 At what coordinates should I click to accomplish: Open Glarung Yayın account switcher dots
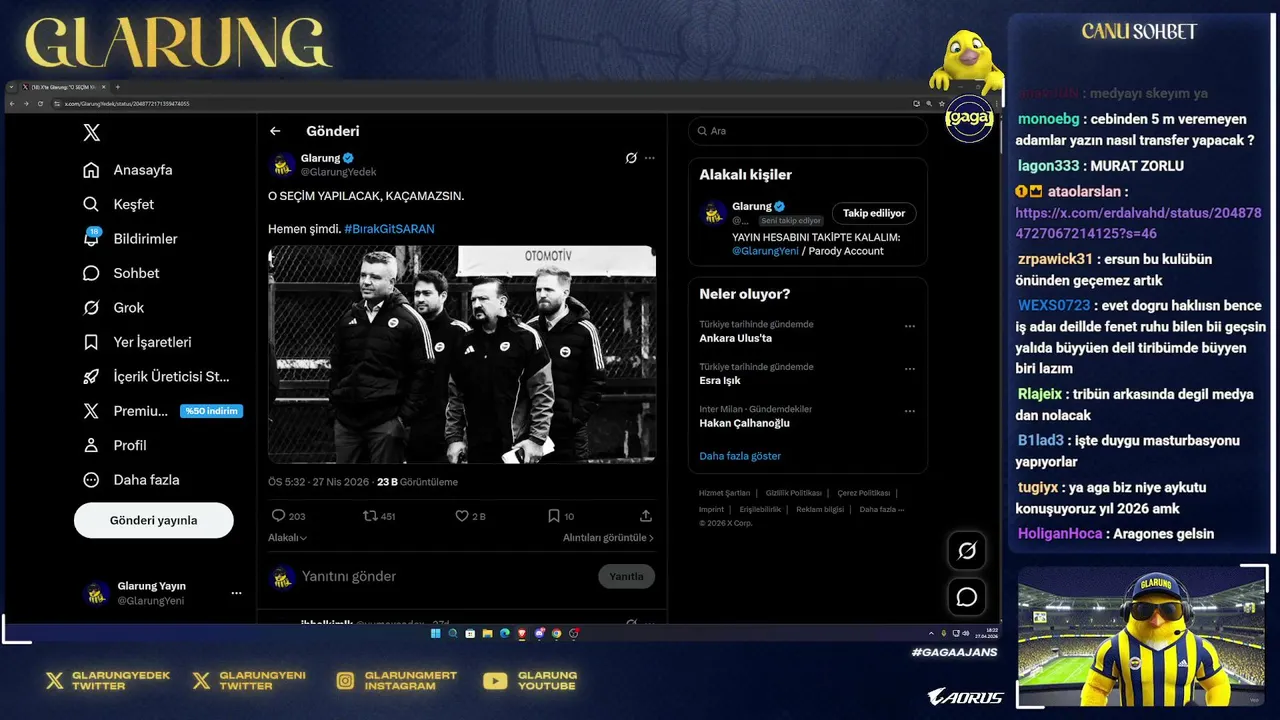236,593
